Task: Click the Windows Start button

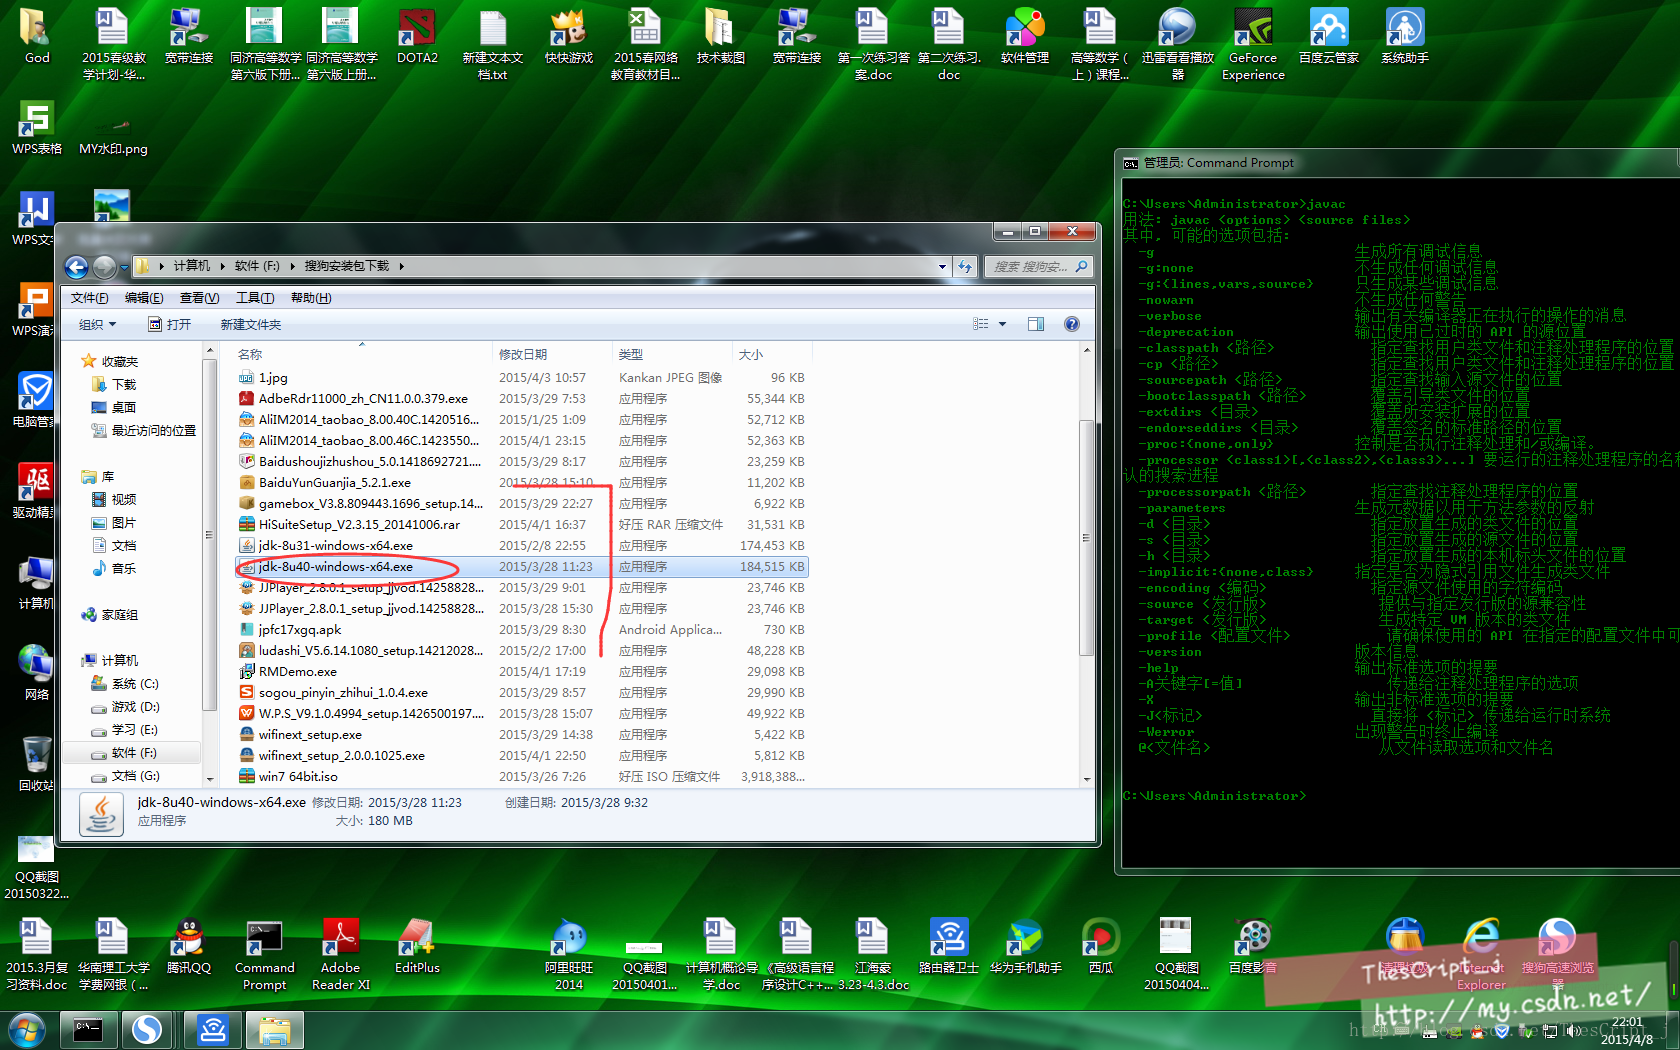Action: (x=26, y=1029)
